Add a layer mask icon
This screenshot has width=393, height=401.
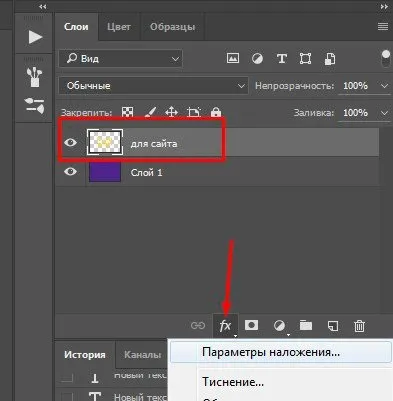pos(251,325)
